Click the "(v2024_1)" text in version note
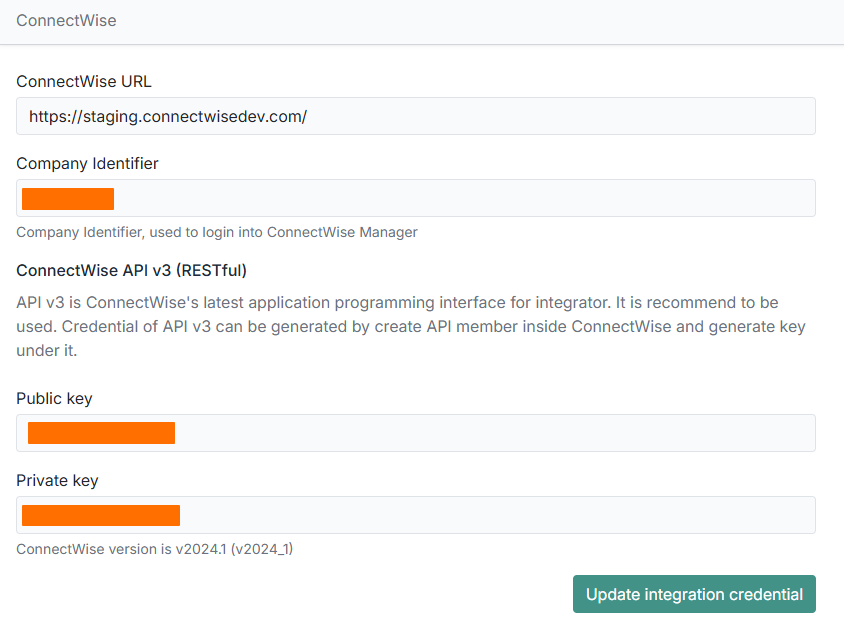Screen dimensions: 844x634 (x=261, y=549)
